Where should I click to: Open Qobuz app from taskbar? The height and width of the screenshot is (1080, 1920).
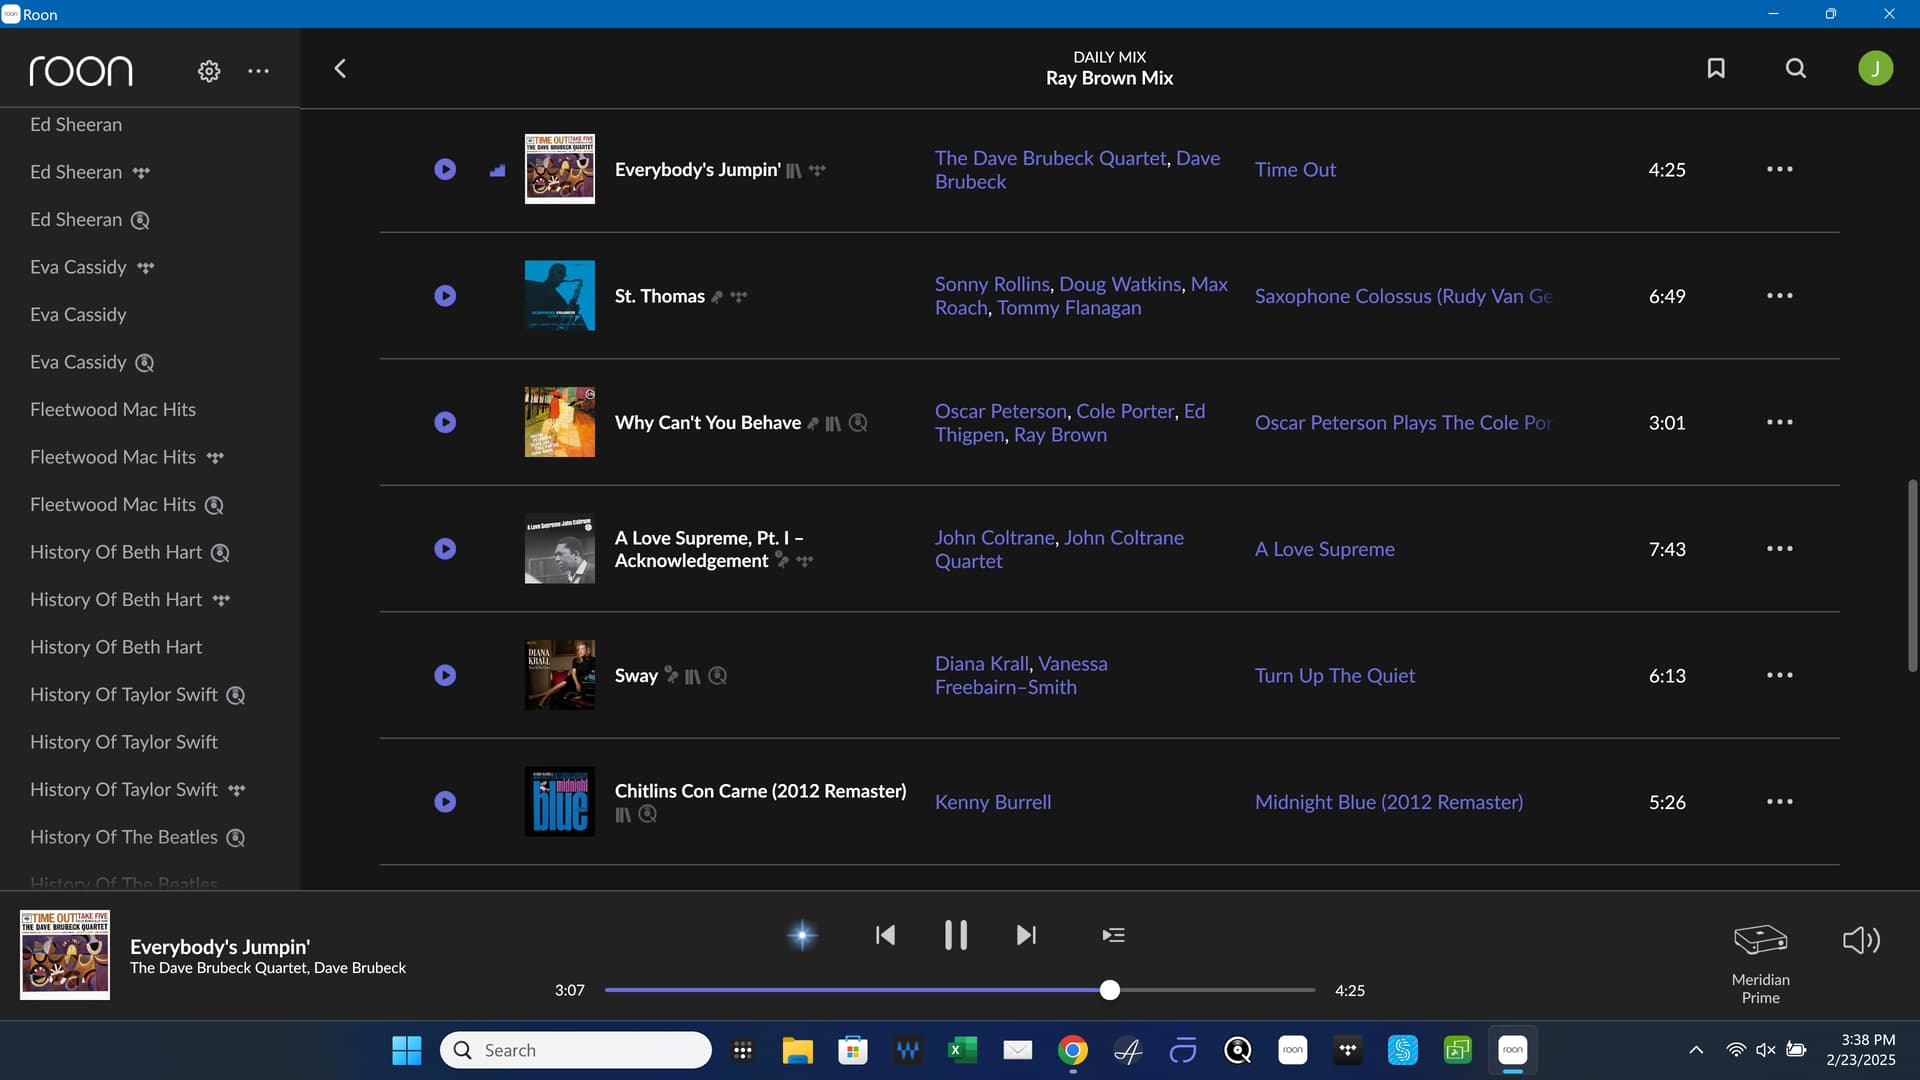point(1238,1050)
